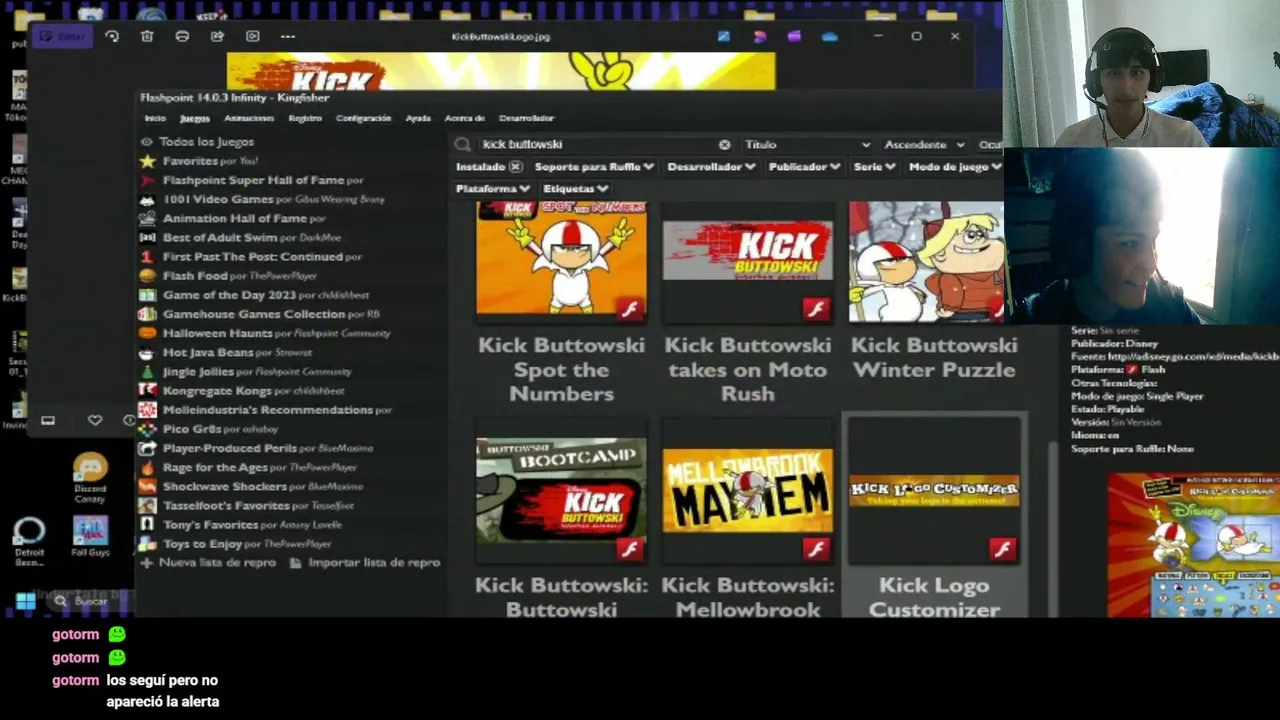Open the three-dot more menu in Photos
1280x720 pixels.
[288, 36]
